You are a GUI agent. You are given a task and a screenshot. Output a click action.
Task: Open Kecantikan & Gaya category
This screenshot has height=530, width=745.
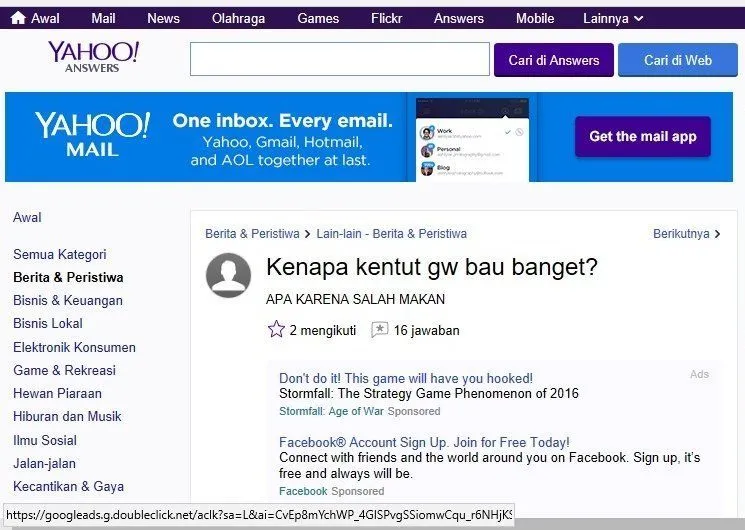69,486
